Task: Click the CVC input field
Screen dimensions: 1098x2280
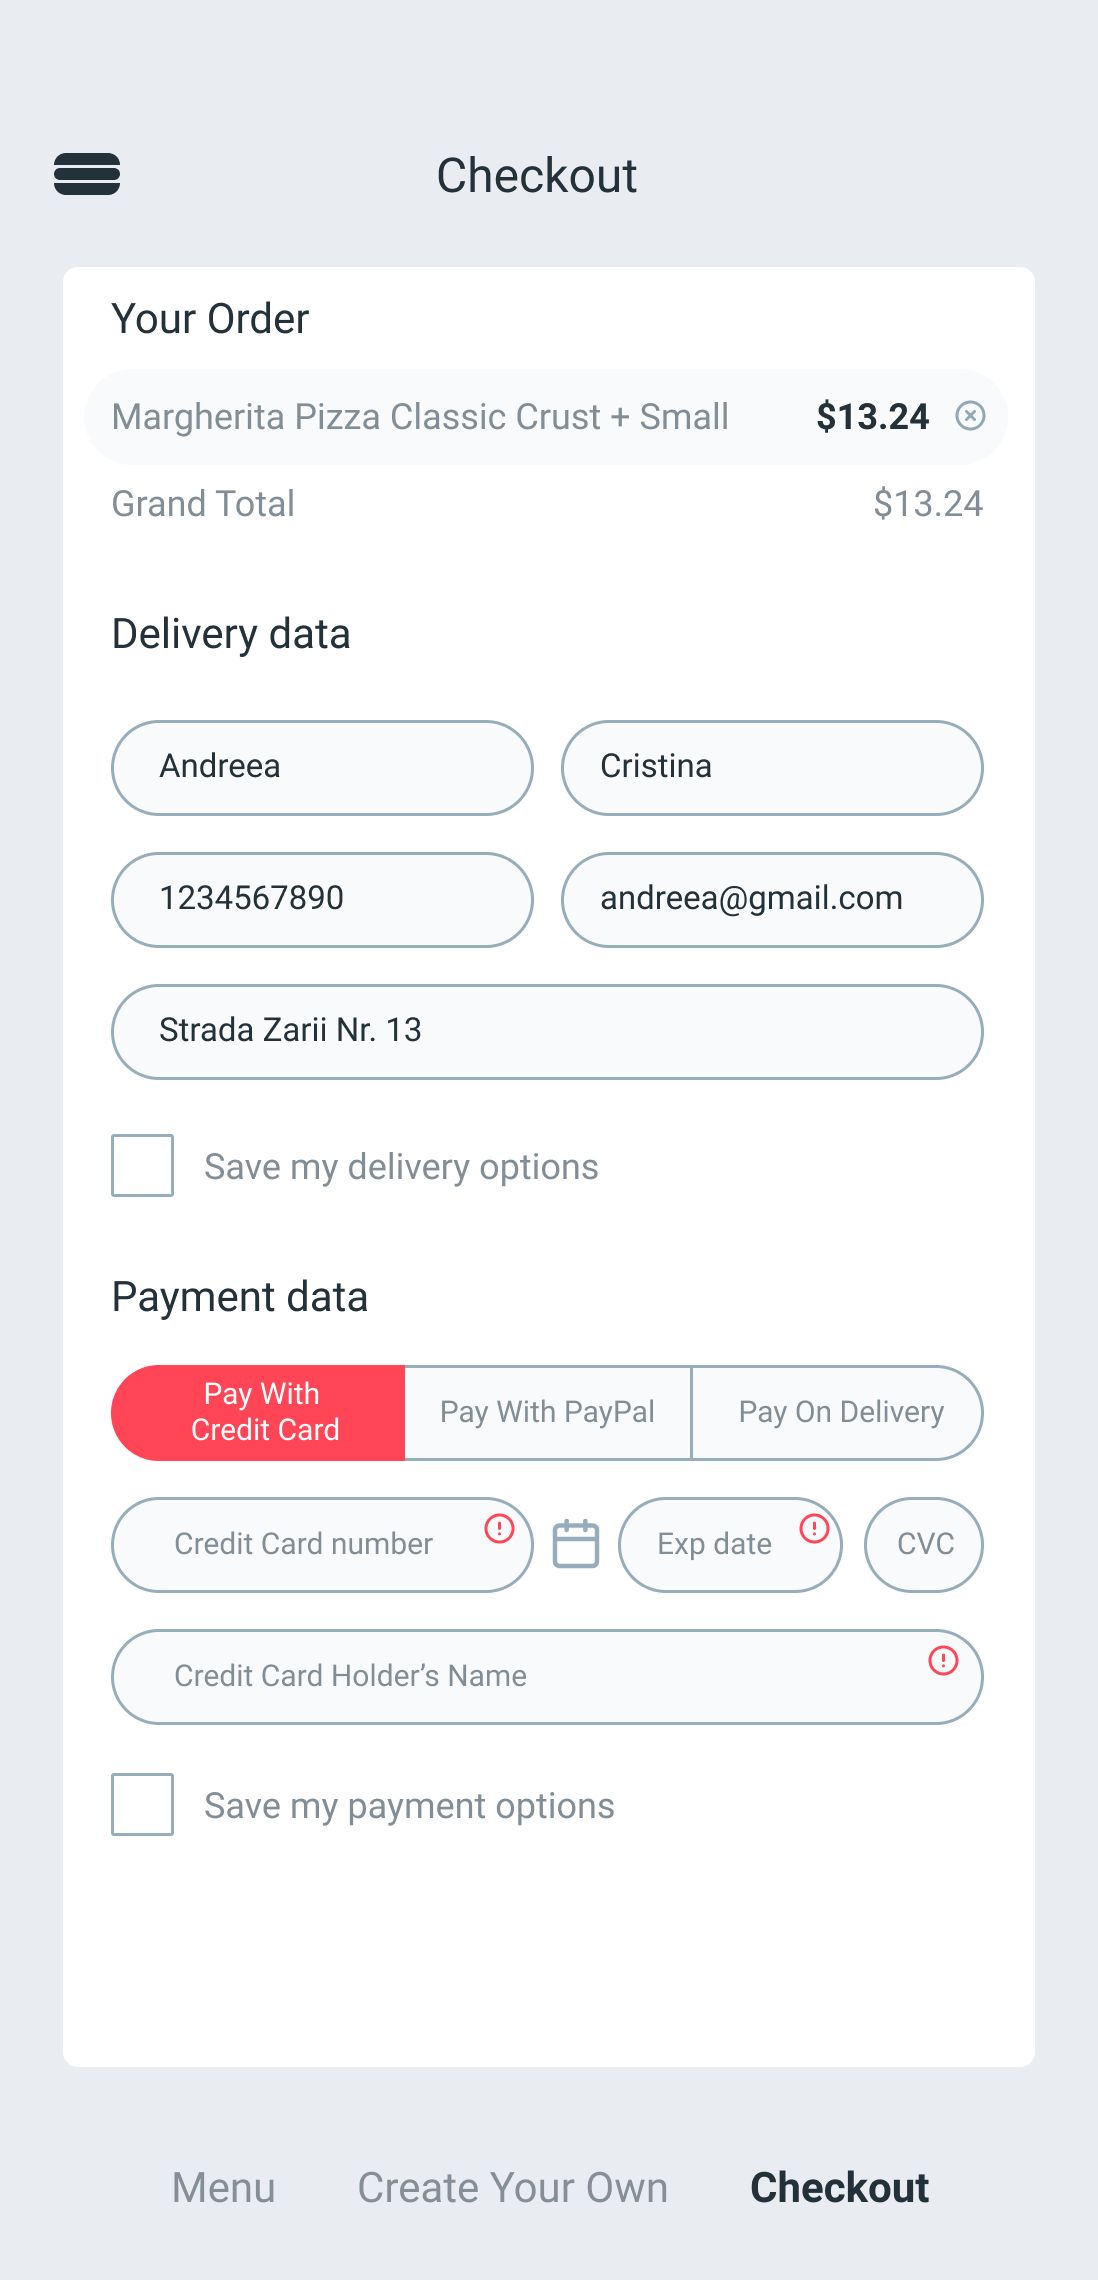Action: pyautogui.click(x=924, y=1544)
